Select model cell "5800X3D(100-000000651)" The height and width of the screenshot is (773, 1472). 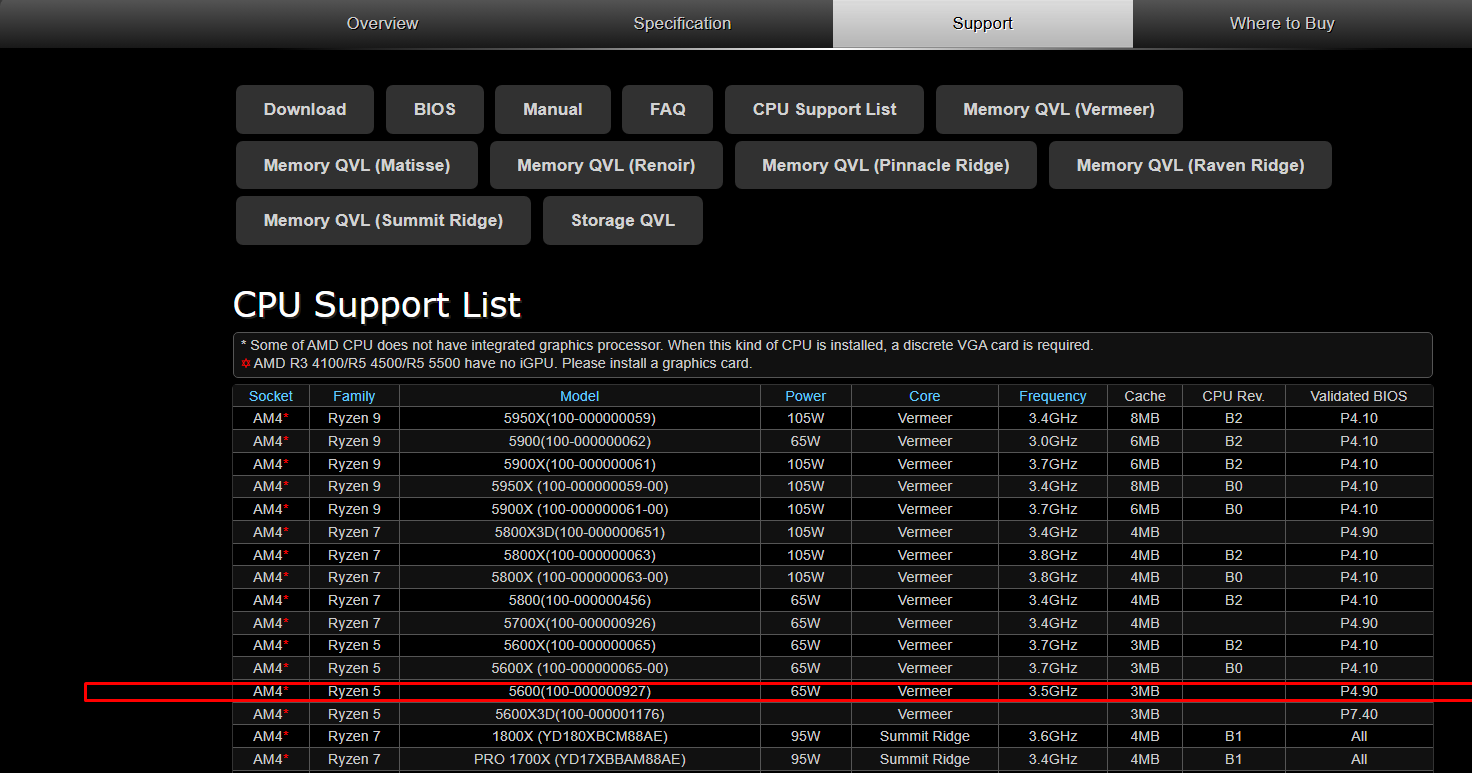click(580, 532)
